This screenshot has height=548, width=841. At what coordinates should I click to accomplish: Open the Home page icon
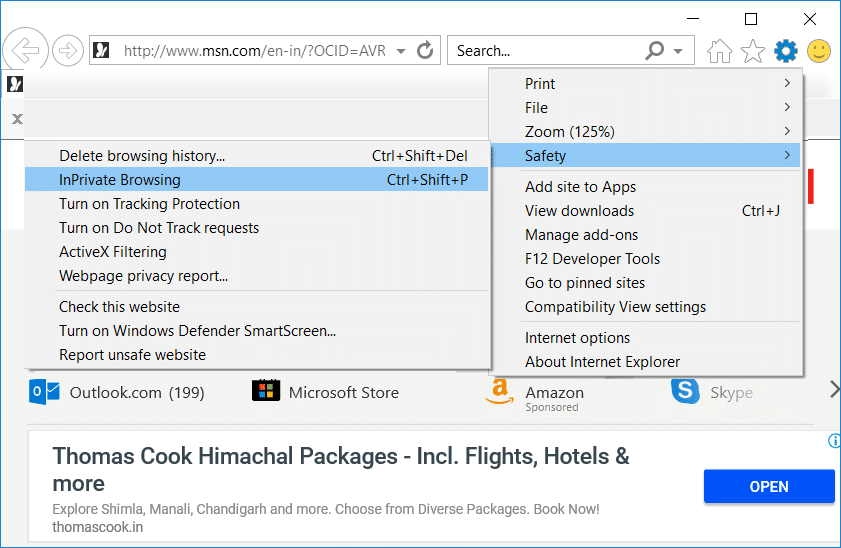pyautogui.click(x=719, y=51)
